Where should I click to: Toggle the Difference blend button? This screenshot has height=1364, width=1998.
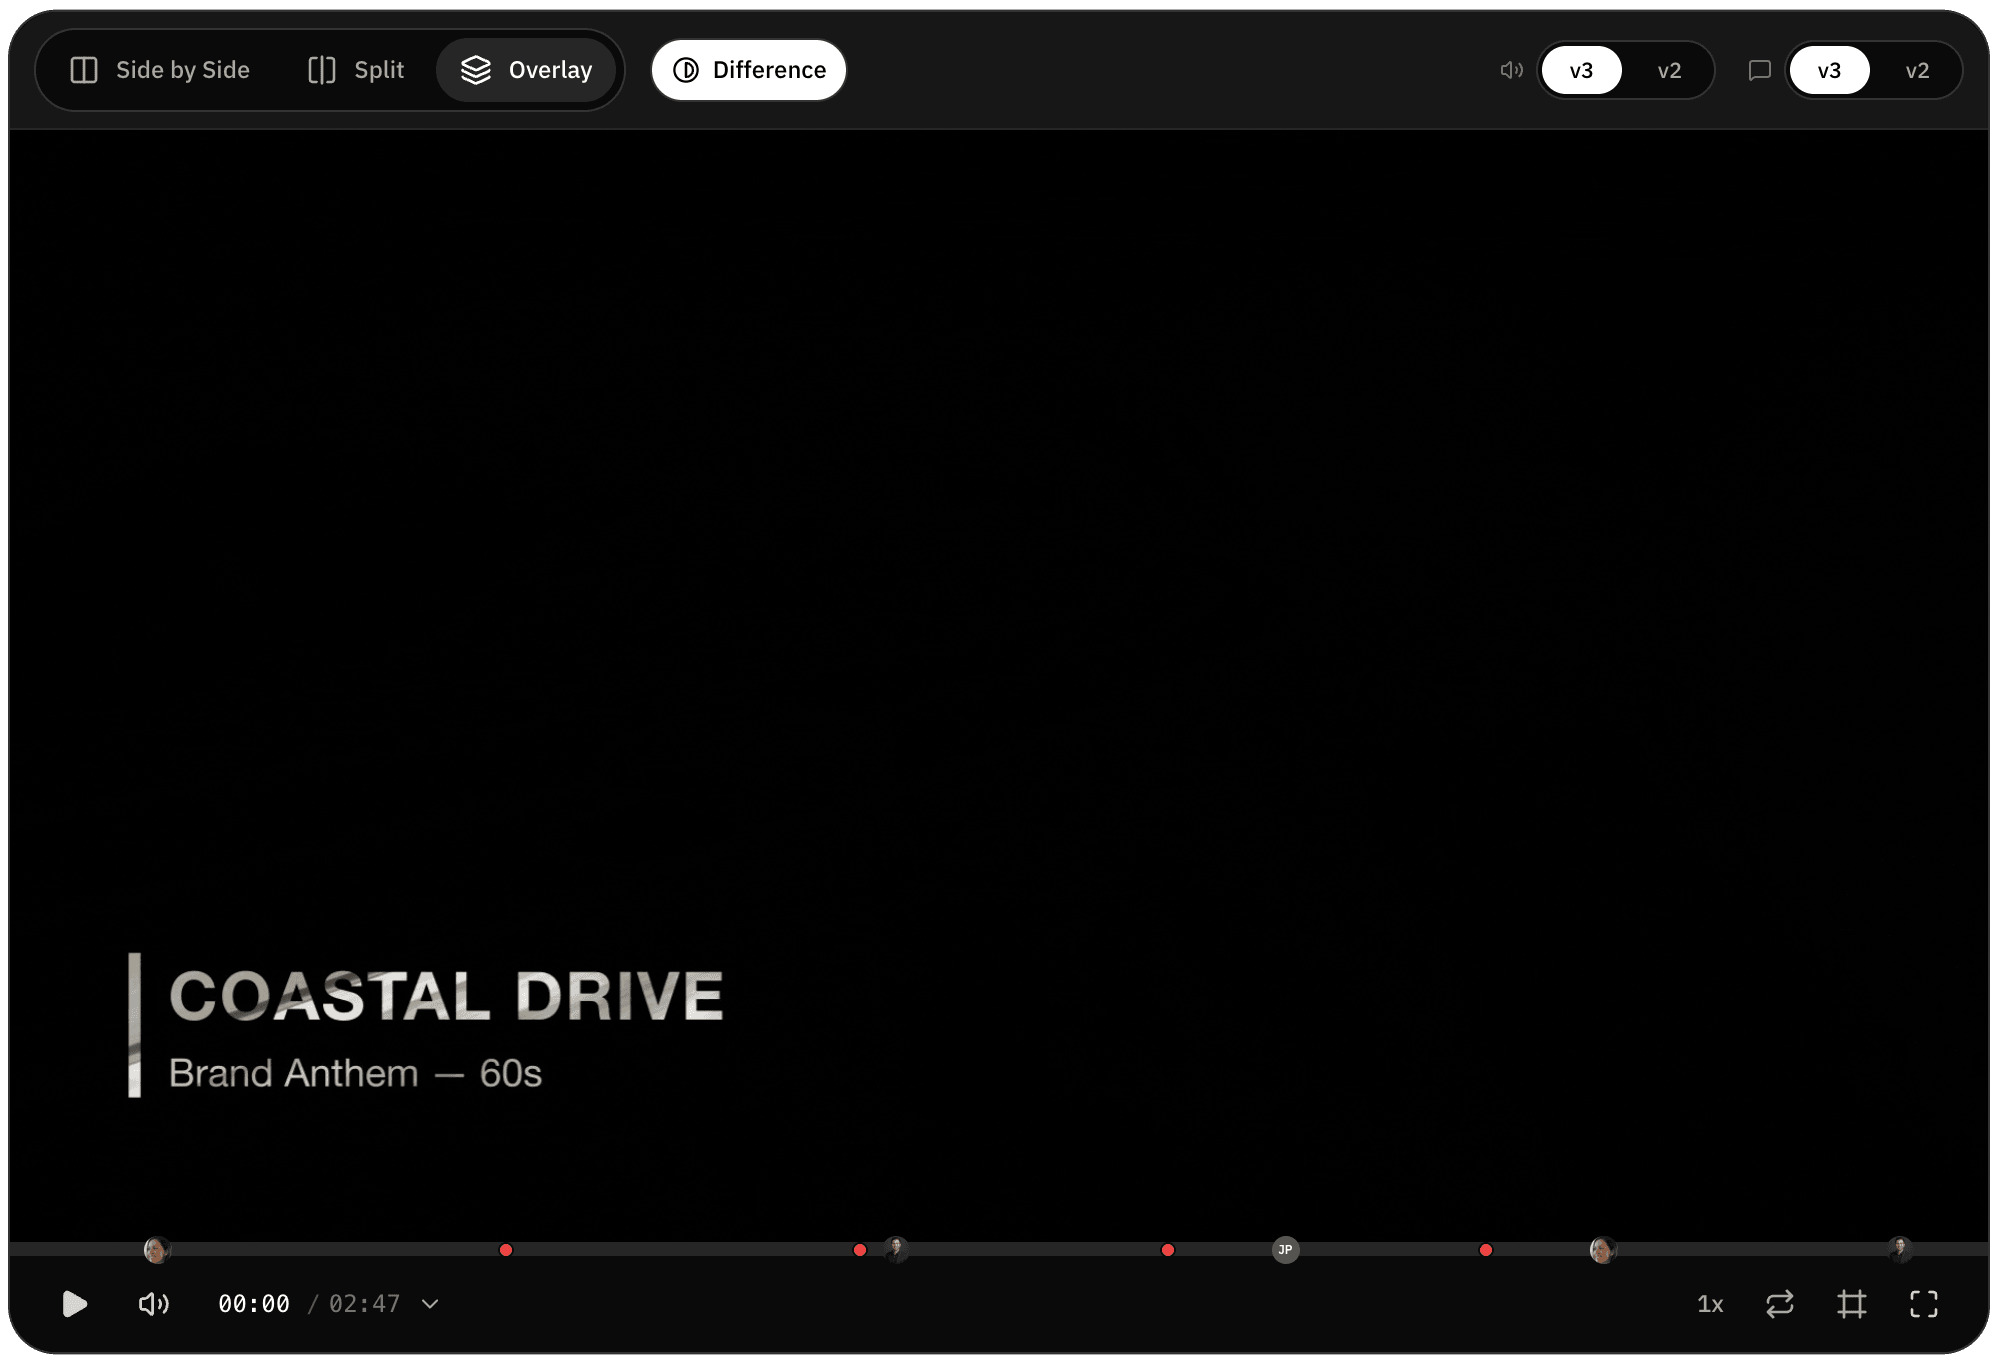tap(749, 70)
